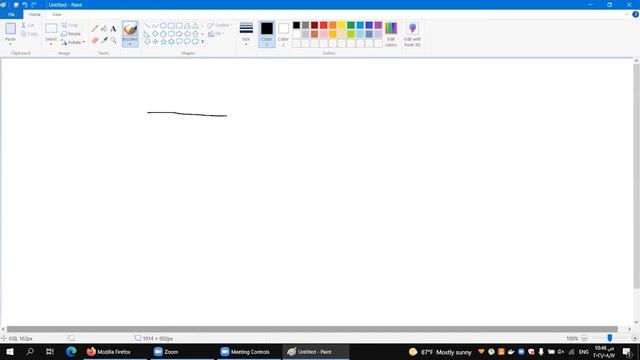This screenshot has width=640, height=360.
Task: Click the Mostly sunny weather widget
Action: pos(440,352)
